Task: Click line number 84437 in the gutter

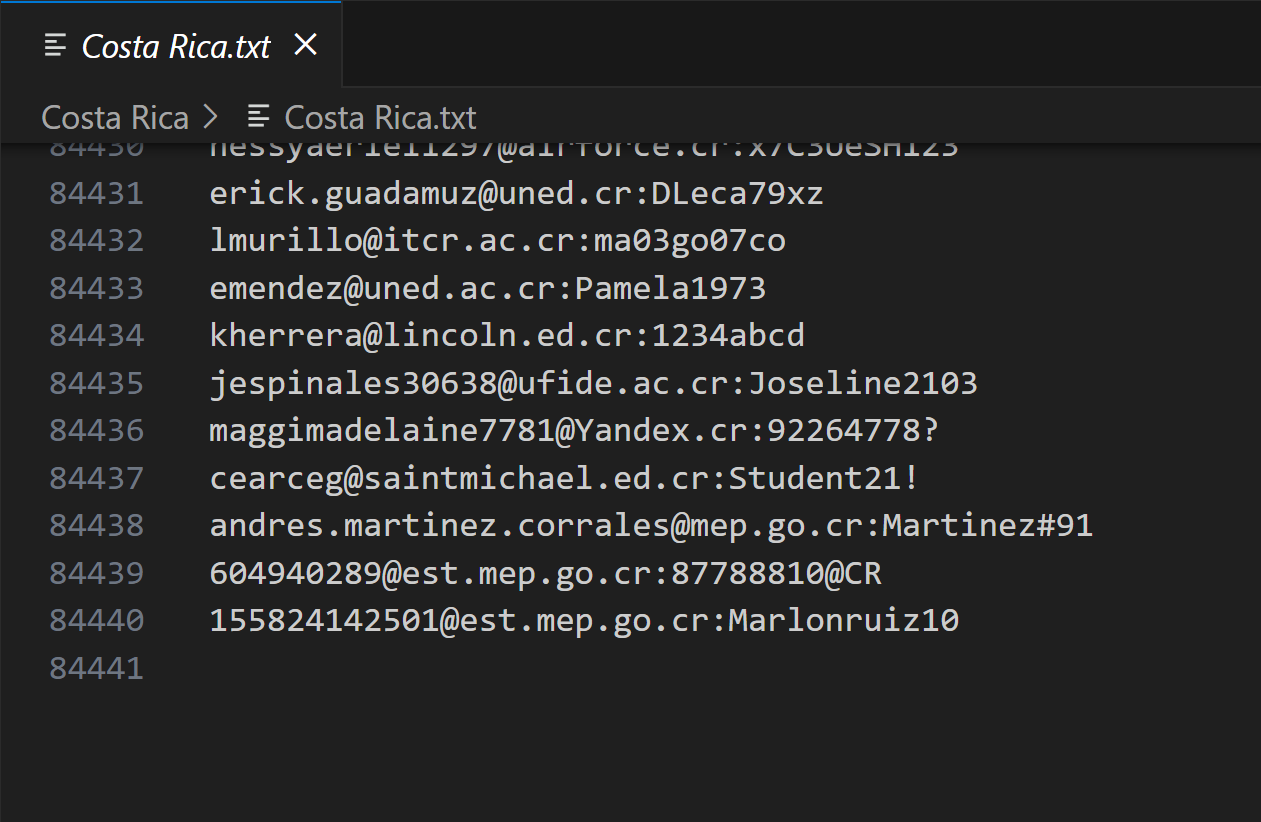Action: coord(97,478)
